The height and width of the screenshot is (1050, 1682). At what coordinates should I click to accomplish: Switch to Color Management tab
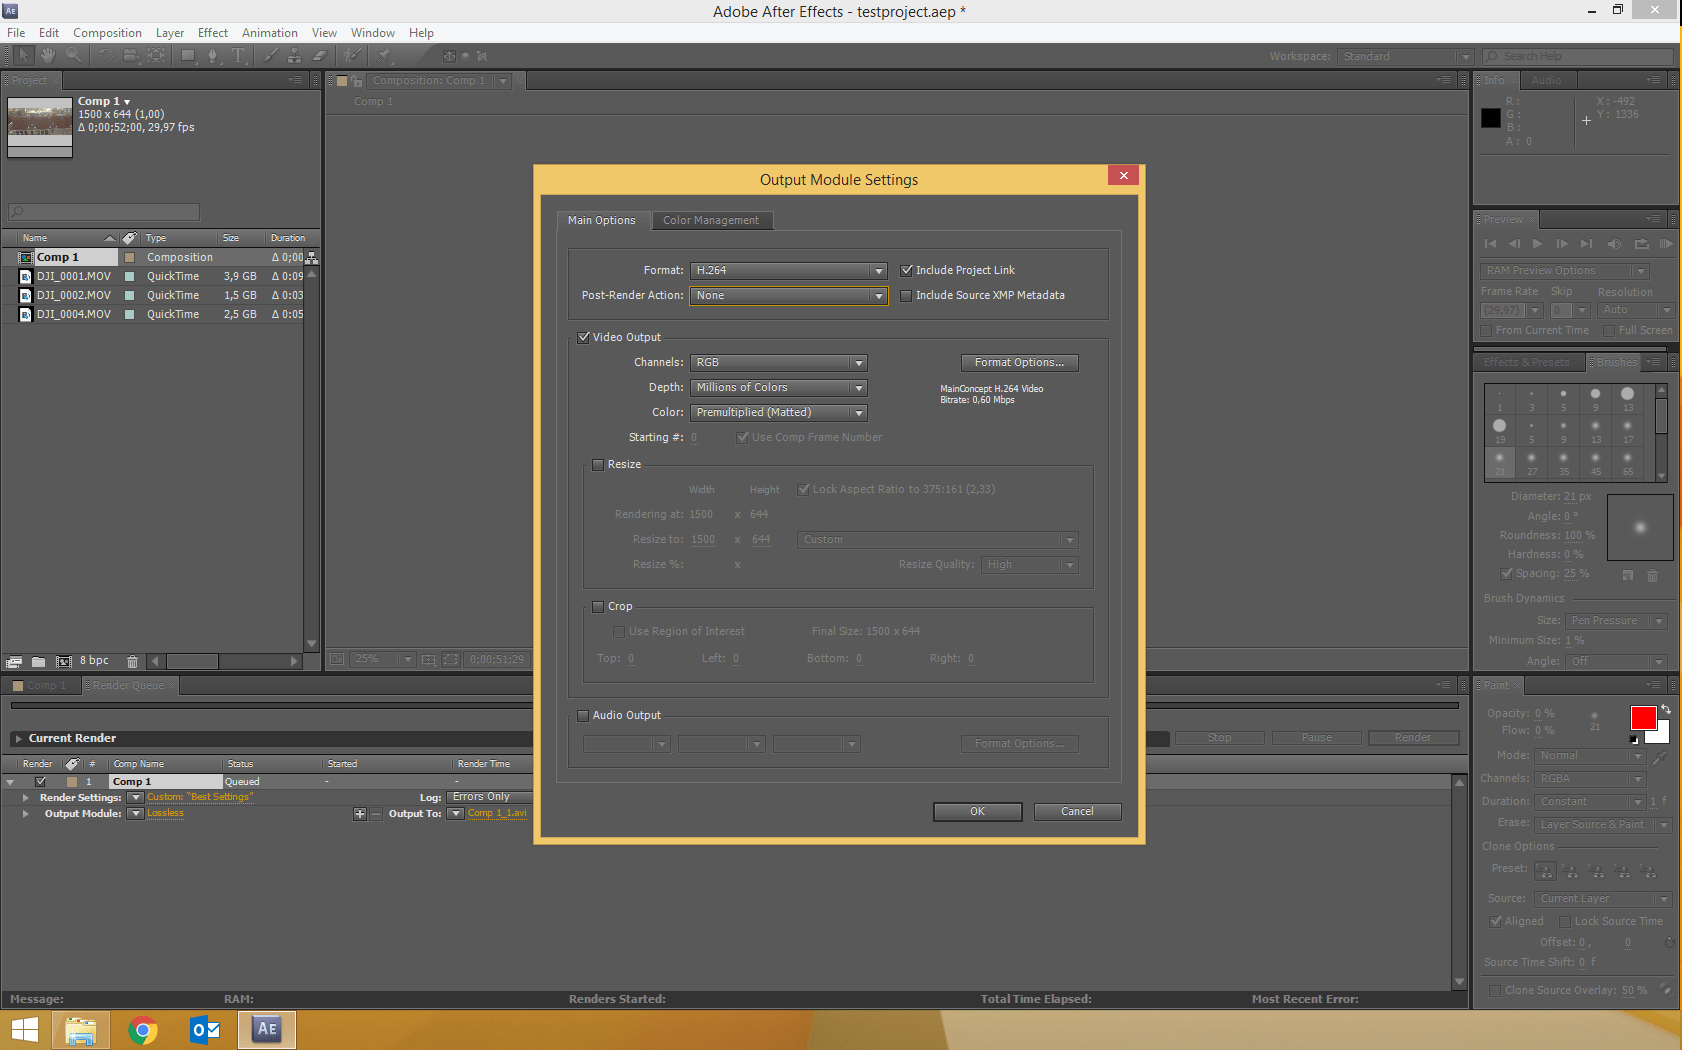711,220
